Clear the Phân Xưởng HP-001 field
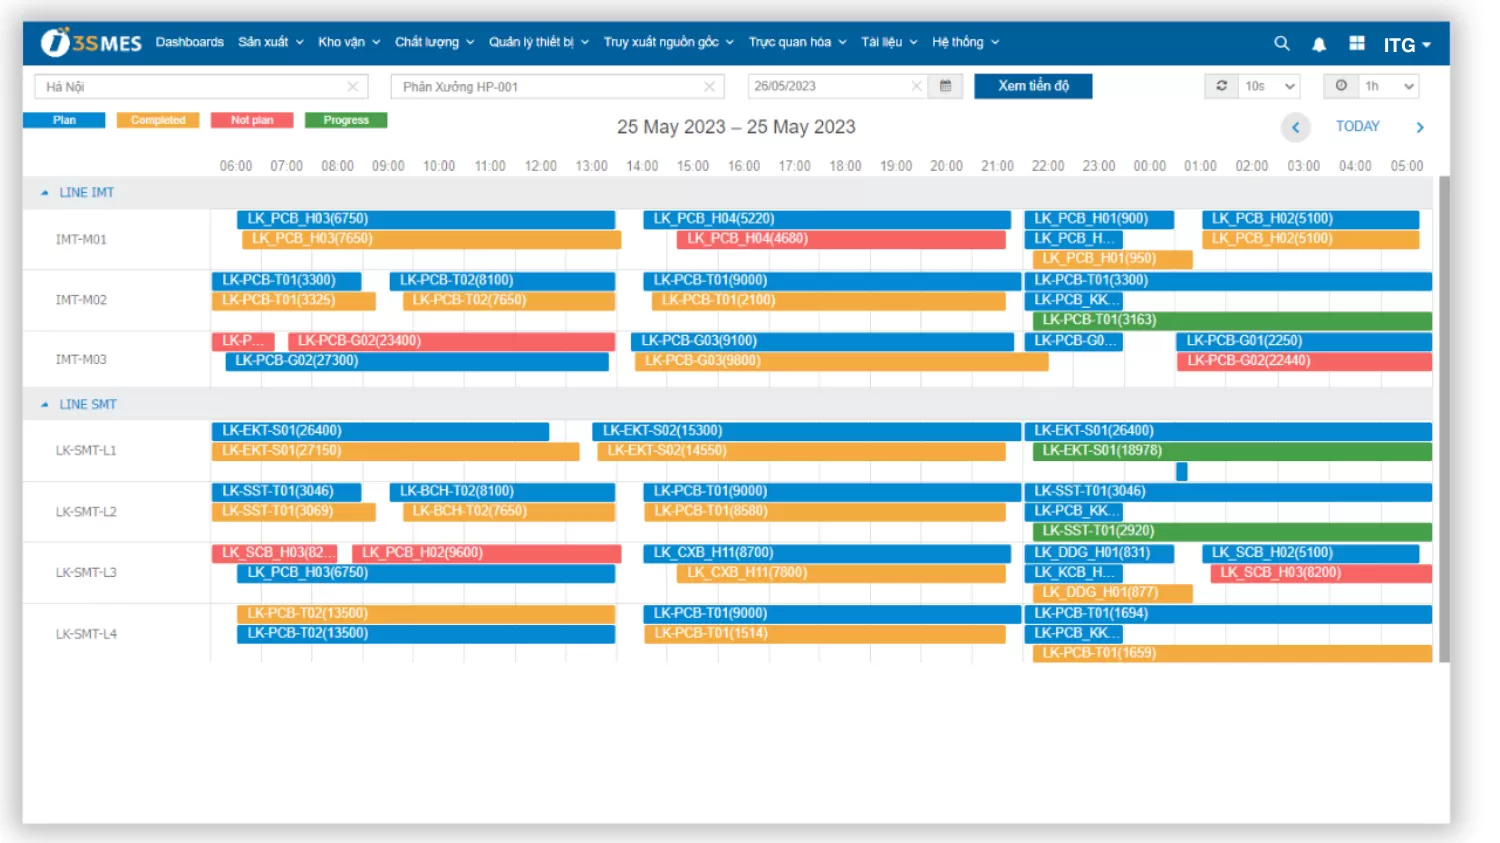Screen dimensions: 1500x843 point(709,87)
